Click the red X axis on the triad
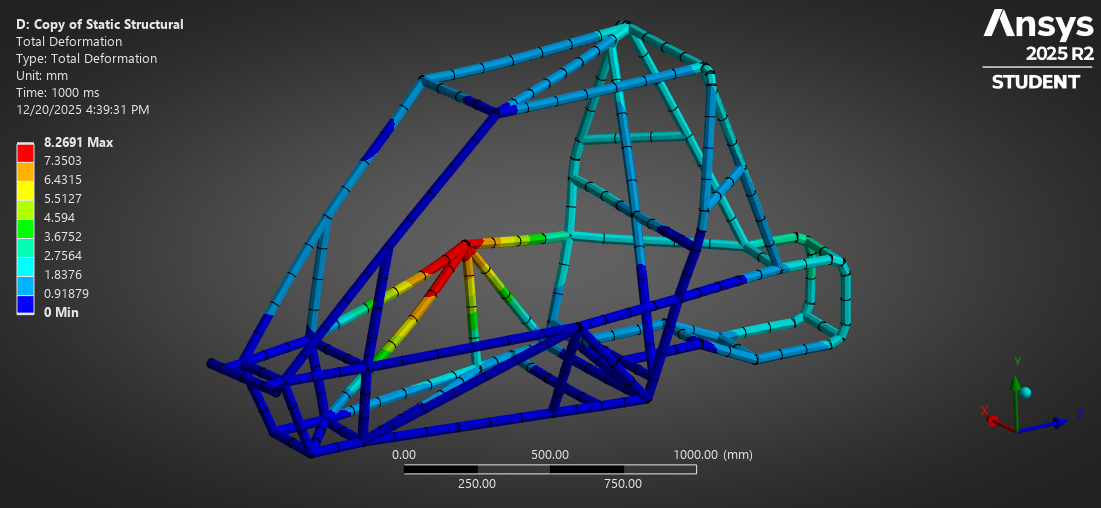This screenshot has height=508, width=1101. pos(993,422)
